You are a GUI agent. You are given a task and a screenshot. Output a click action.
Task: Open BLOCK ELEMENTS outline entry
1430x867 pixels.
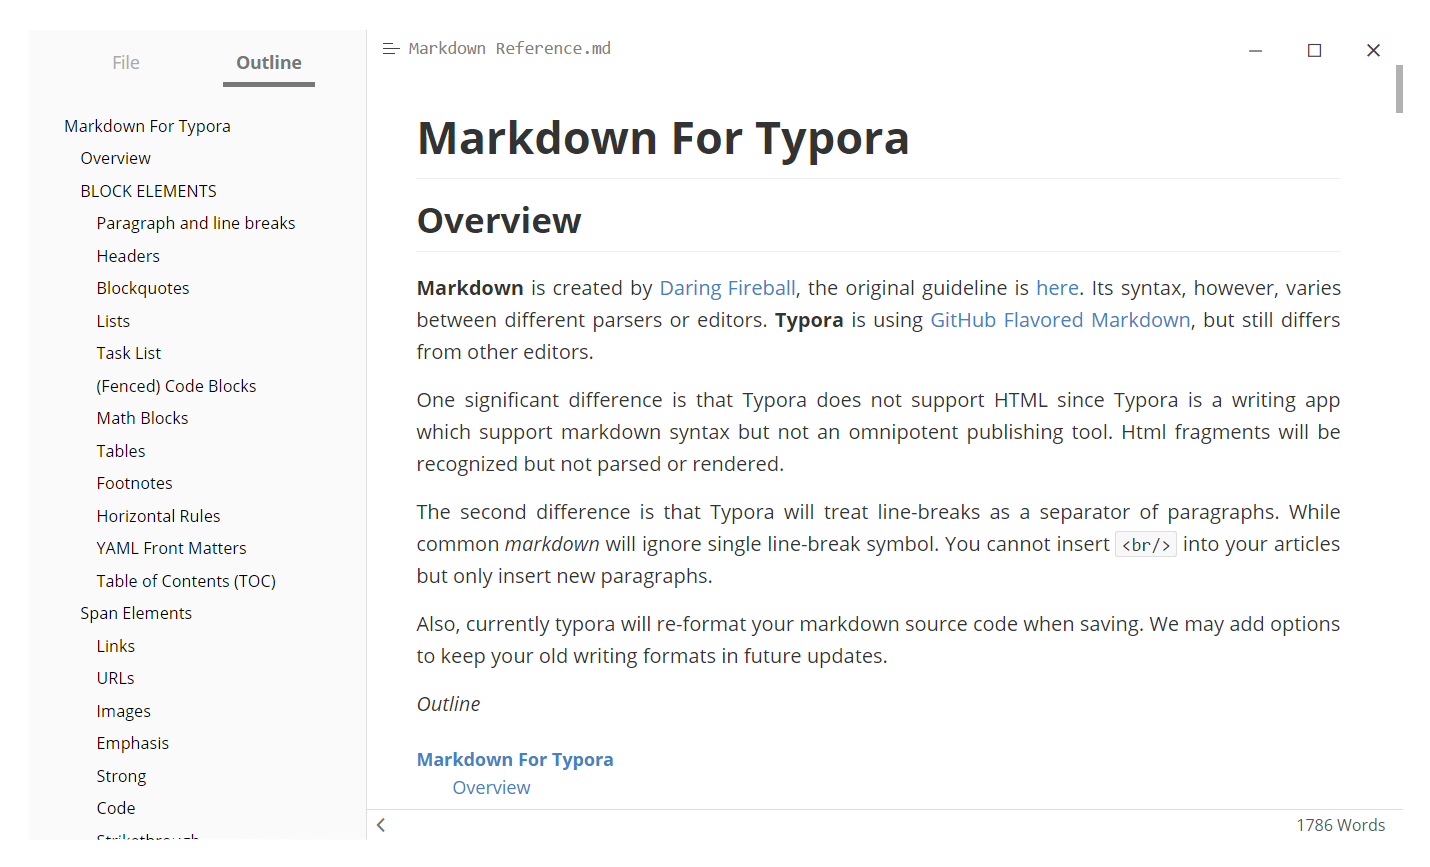point(148,191)
